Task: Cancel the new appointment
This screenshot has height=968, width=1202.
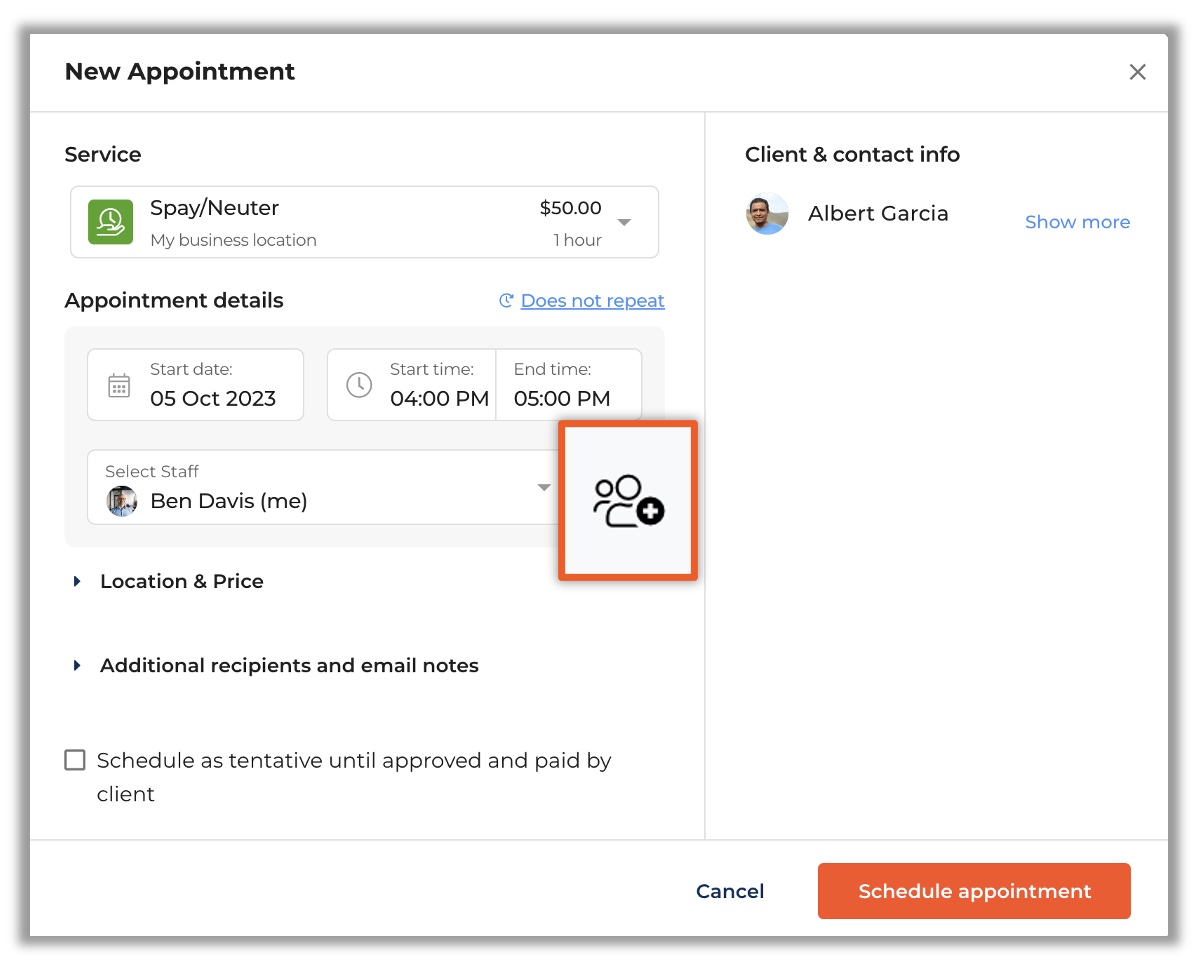Action: (x=729, y=891)
